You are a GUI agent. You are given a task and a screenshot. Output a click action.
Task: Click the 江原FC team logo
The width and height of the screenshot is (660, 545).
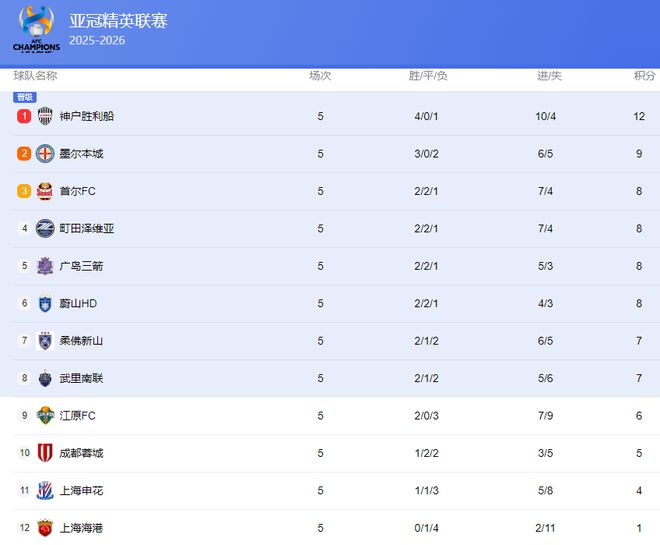45,415
